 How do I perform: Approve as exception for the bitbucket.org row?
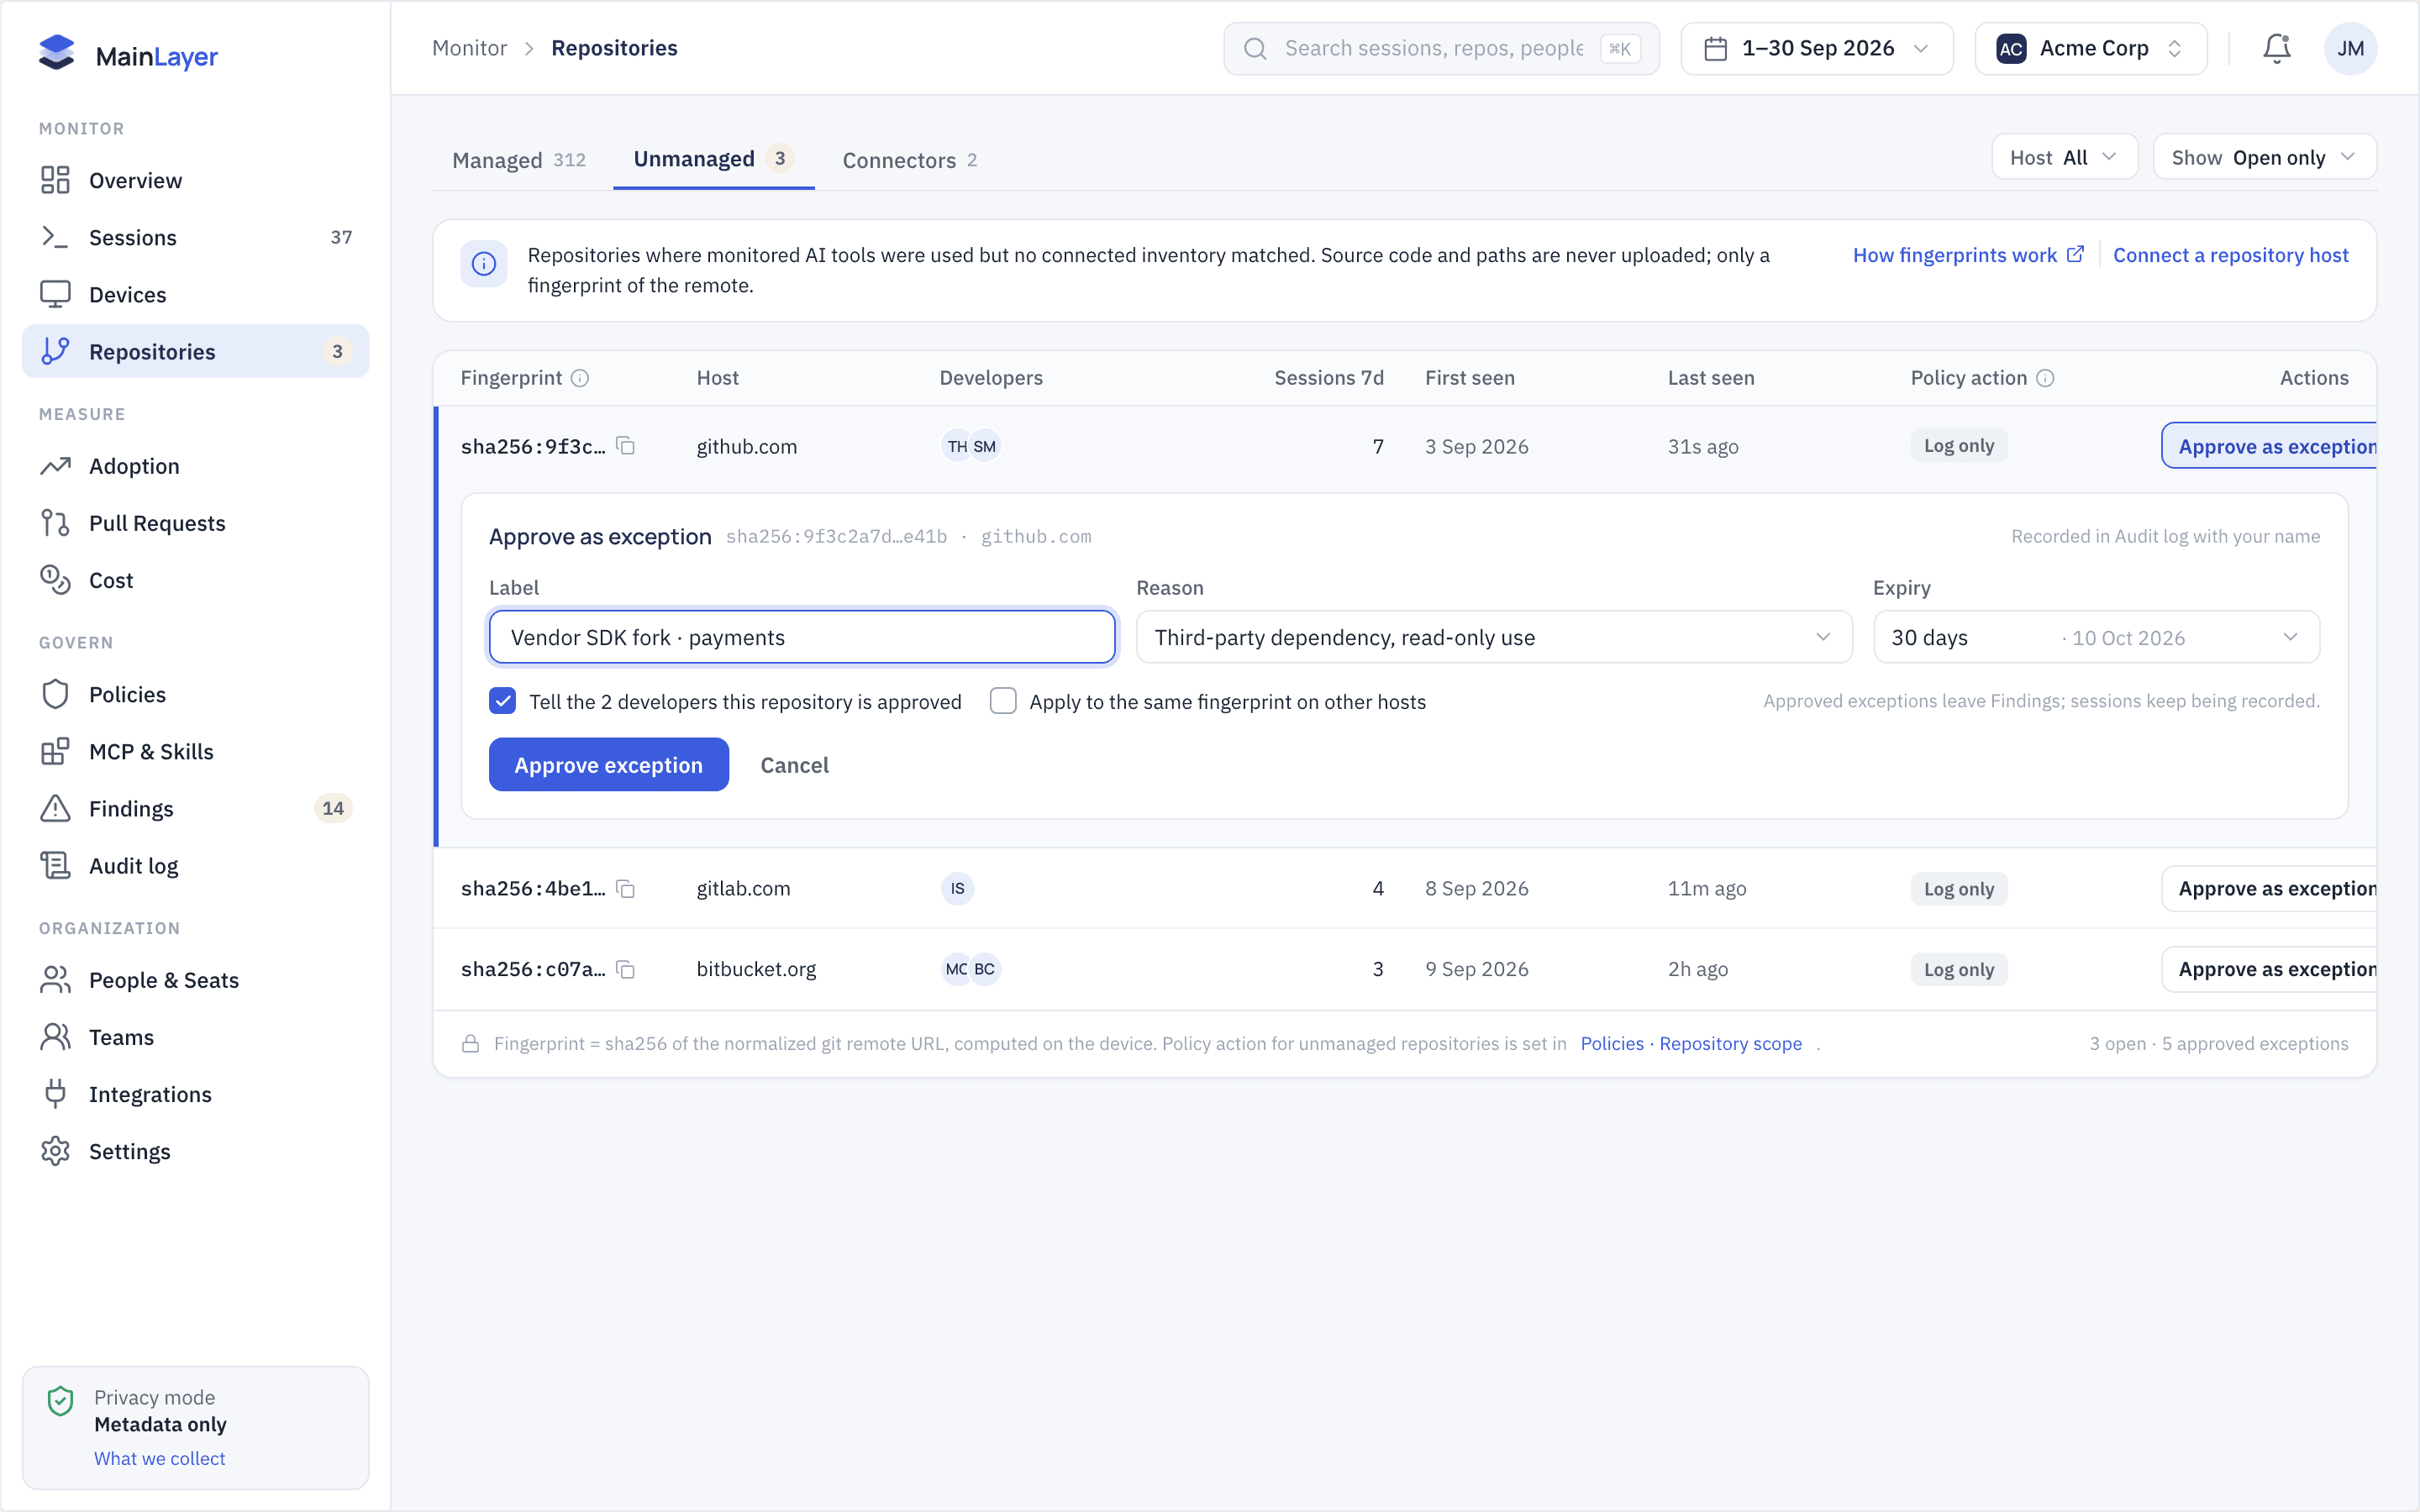pyautogui.click(x=2270, y=969)
